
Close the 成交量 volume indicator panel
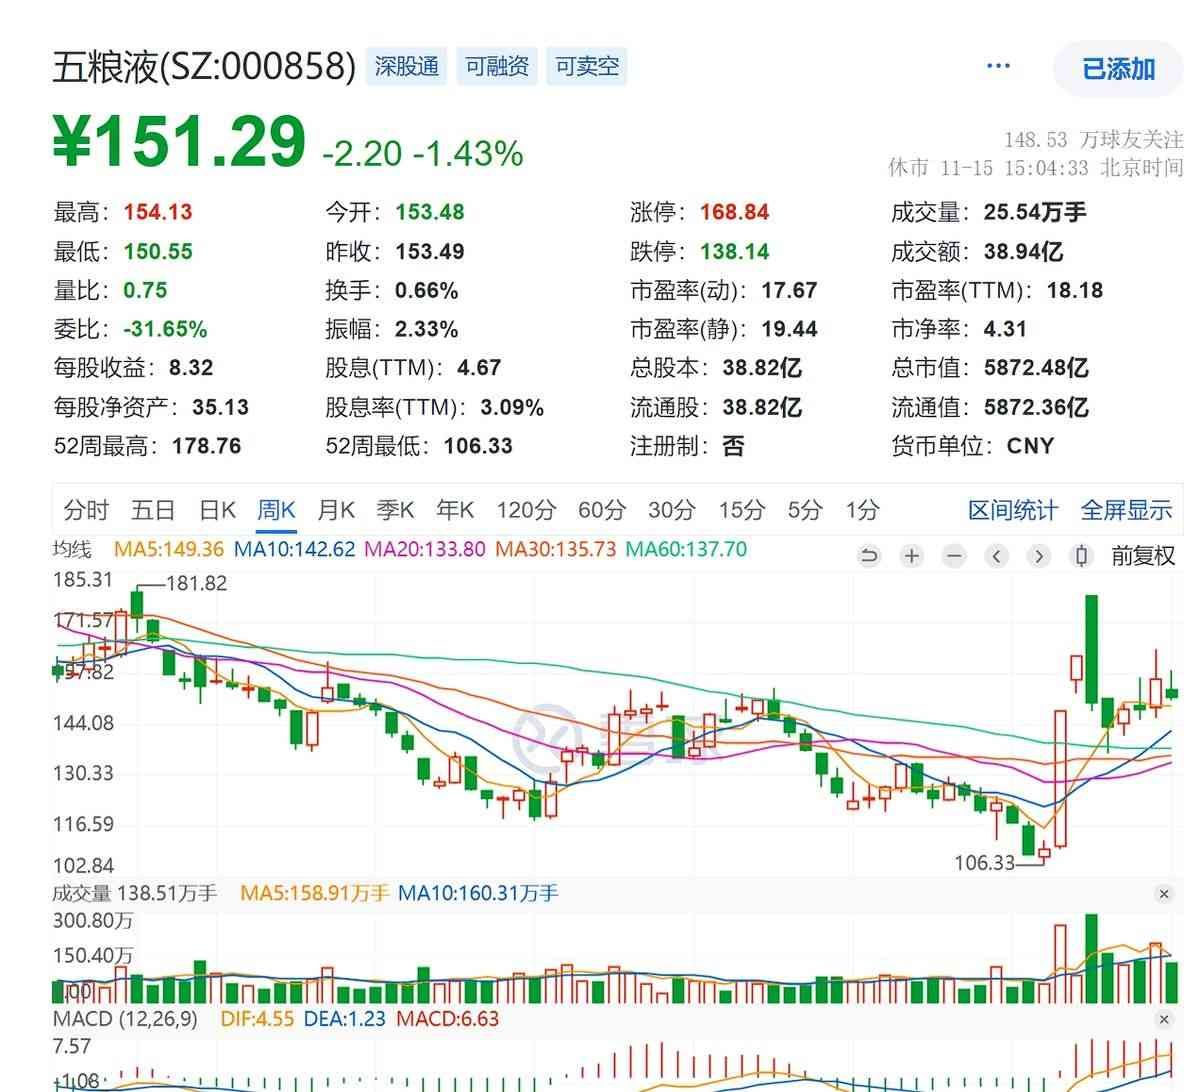[x=1163, y=893]
